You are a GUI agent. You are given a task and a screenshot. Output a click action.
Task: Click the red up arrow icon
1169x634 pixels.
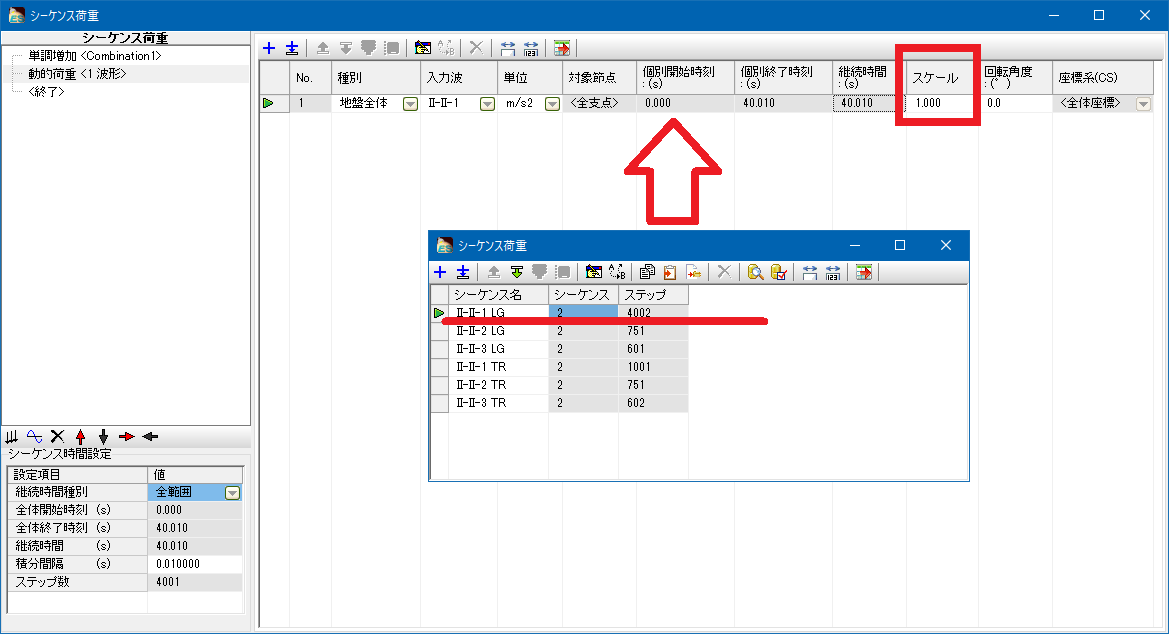(x=81, y=436)
